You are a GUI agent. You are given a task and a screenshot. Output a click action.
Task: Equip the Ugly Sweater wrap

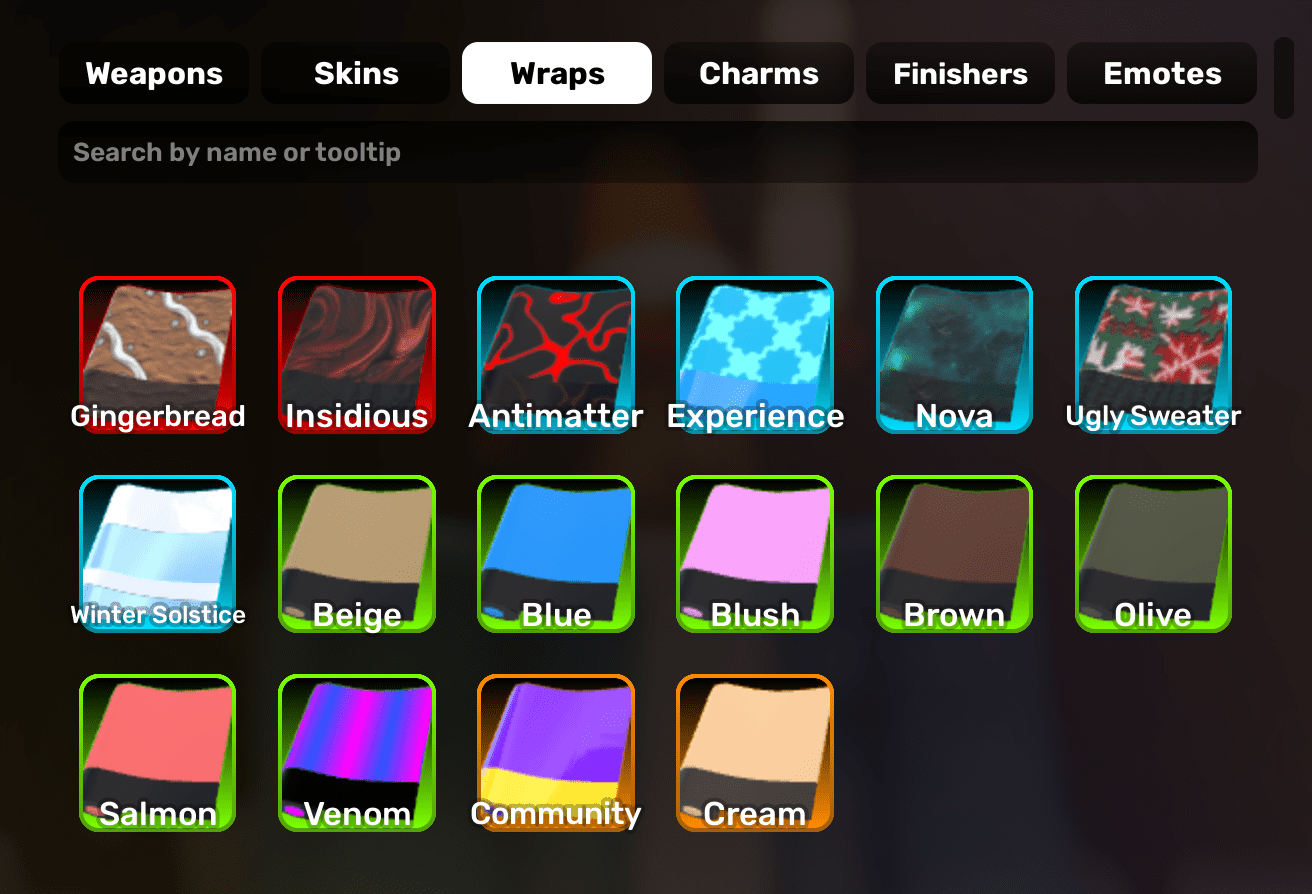1153,355
